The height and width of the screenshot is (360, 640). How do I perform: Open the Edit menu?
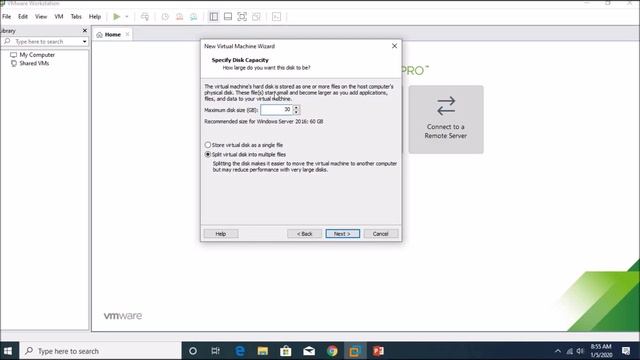tap(23, 17)
